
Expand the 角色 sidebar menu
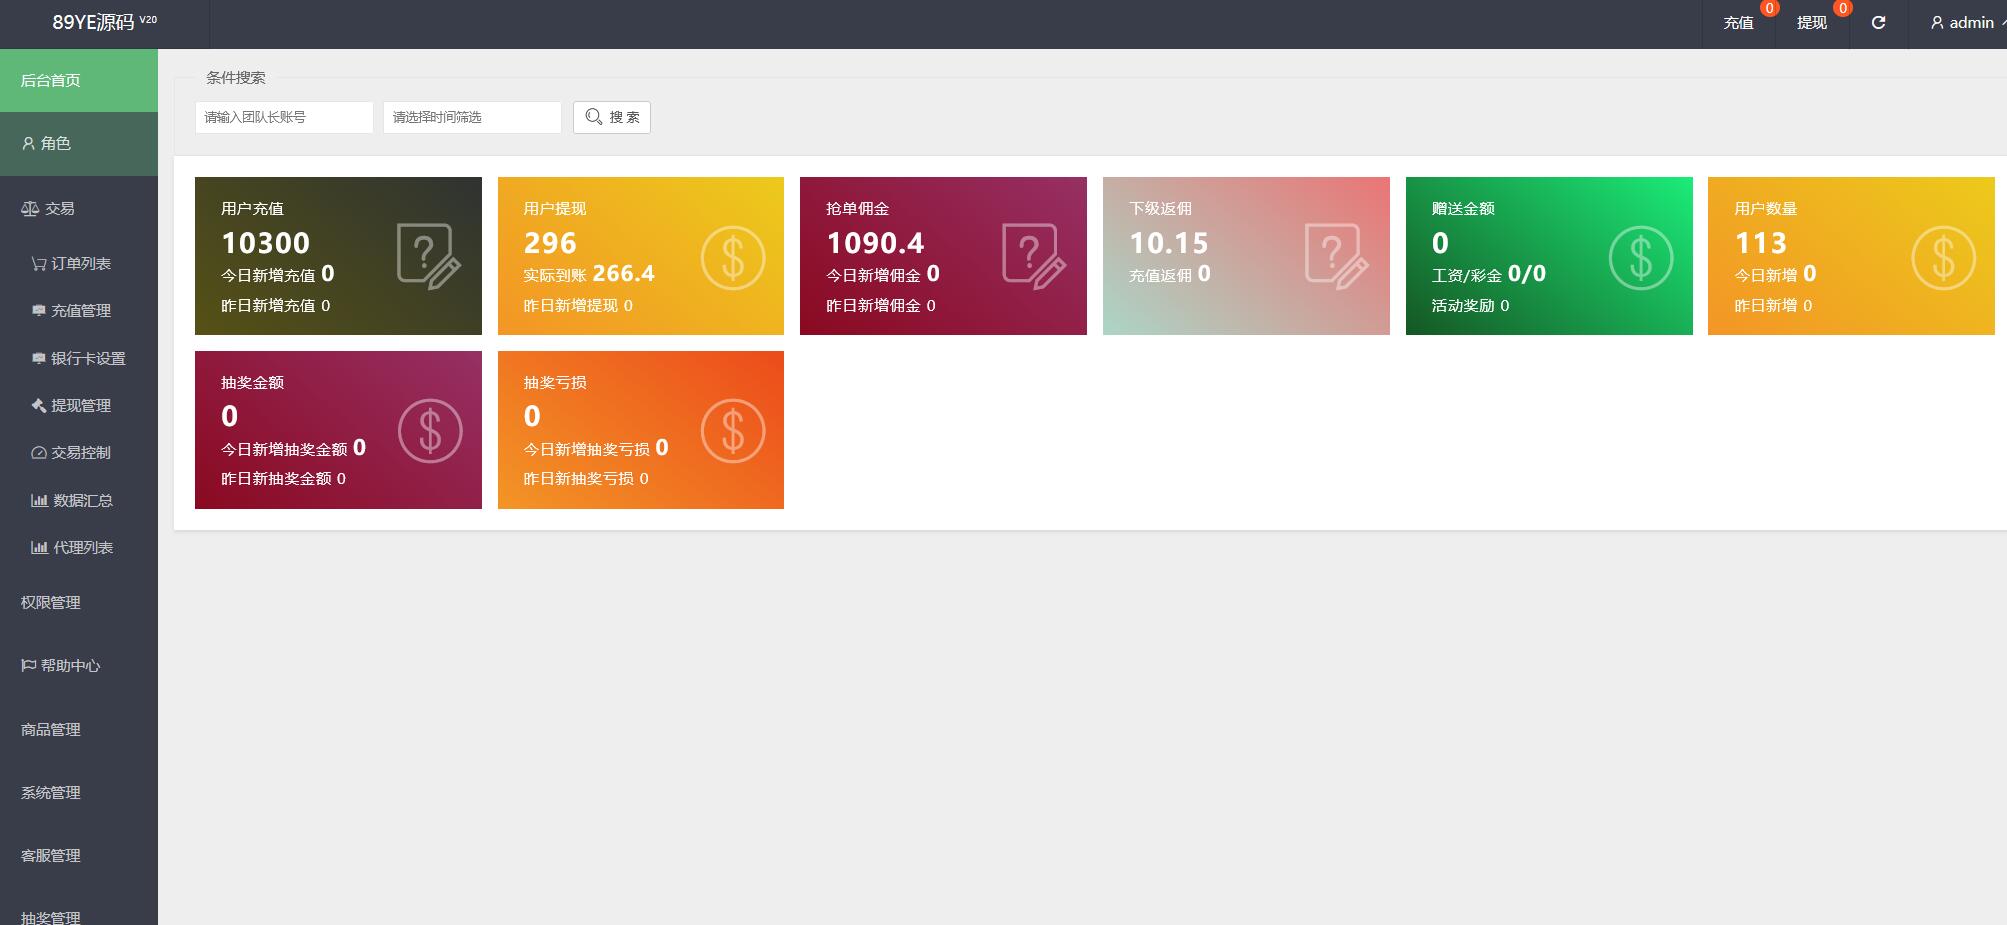click(x=79, y=144)
